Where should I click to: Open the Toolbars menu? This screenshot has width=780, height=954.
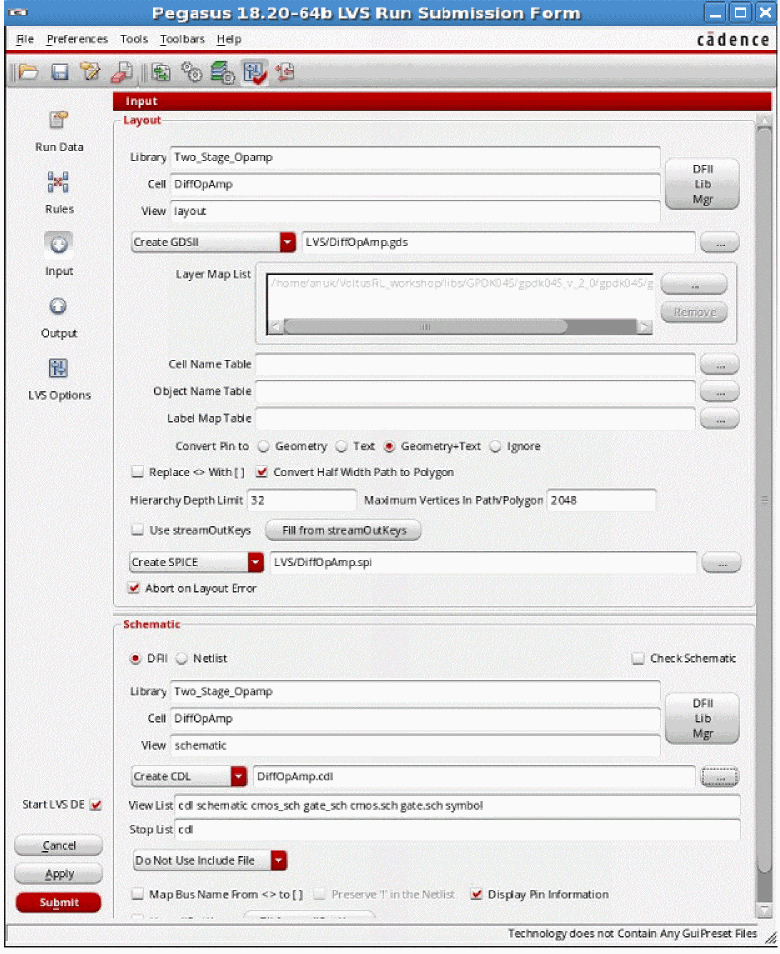[x=182, y=40]
